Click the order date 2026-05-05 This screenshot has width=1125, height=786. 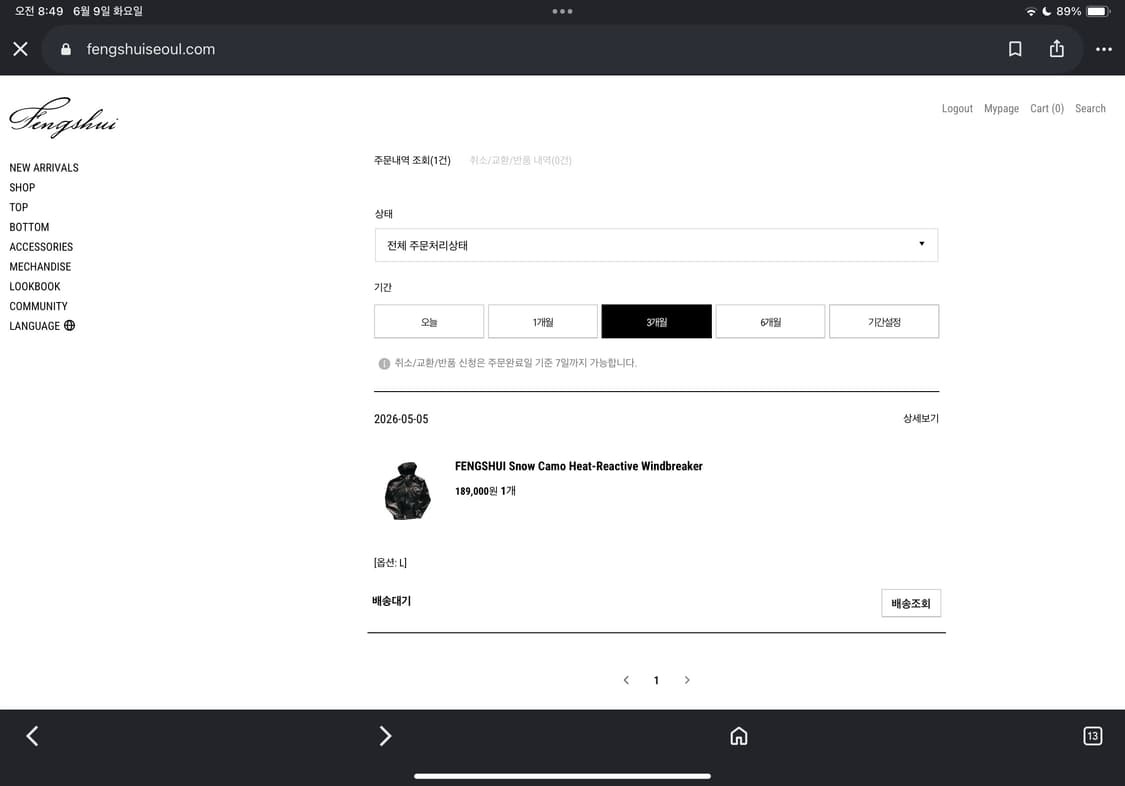click(x=400, y=419)
